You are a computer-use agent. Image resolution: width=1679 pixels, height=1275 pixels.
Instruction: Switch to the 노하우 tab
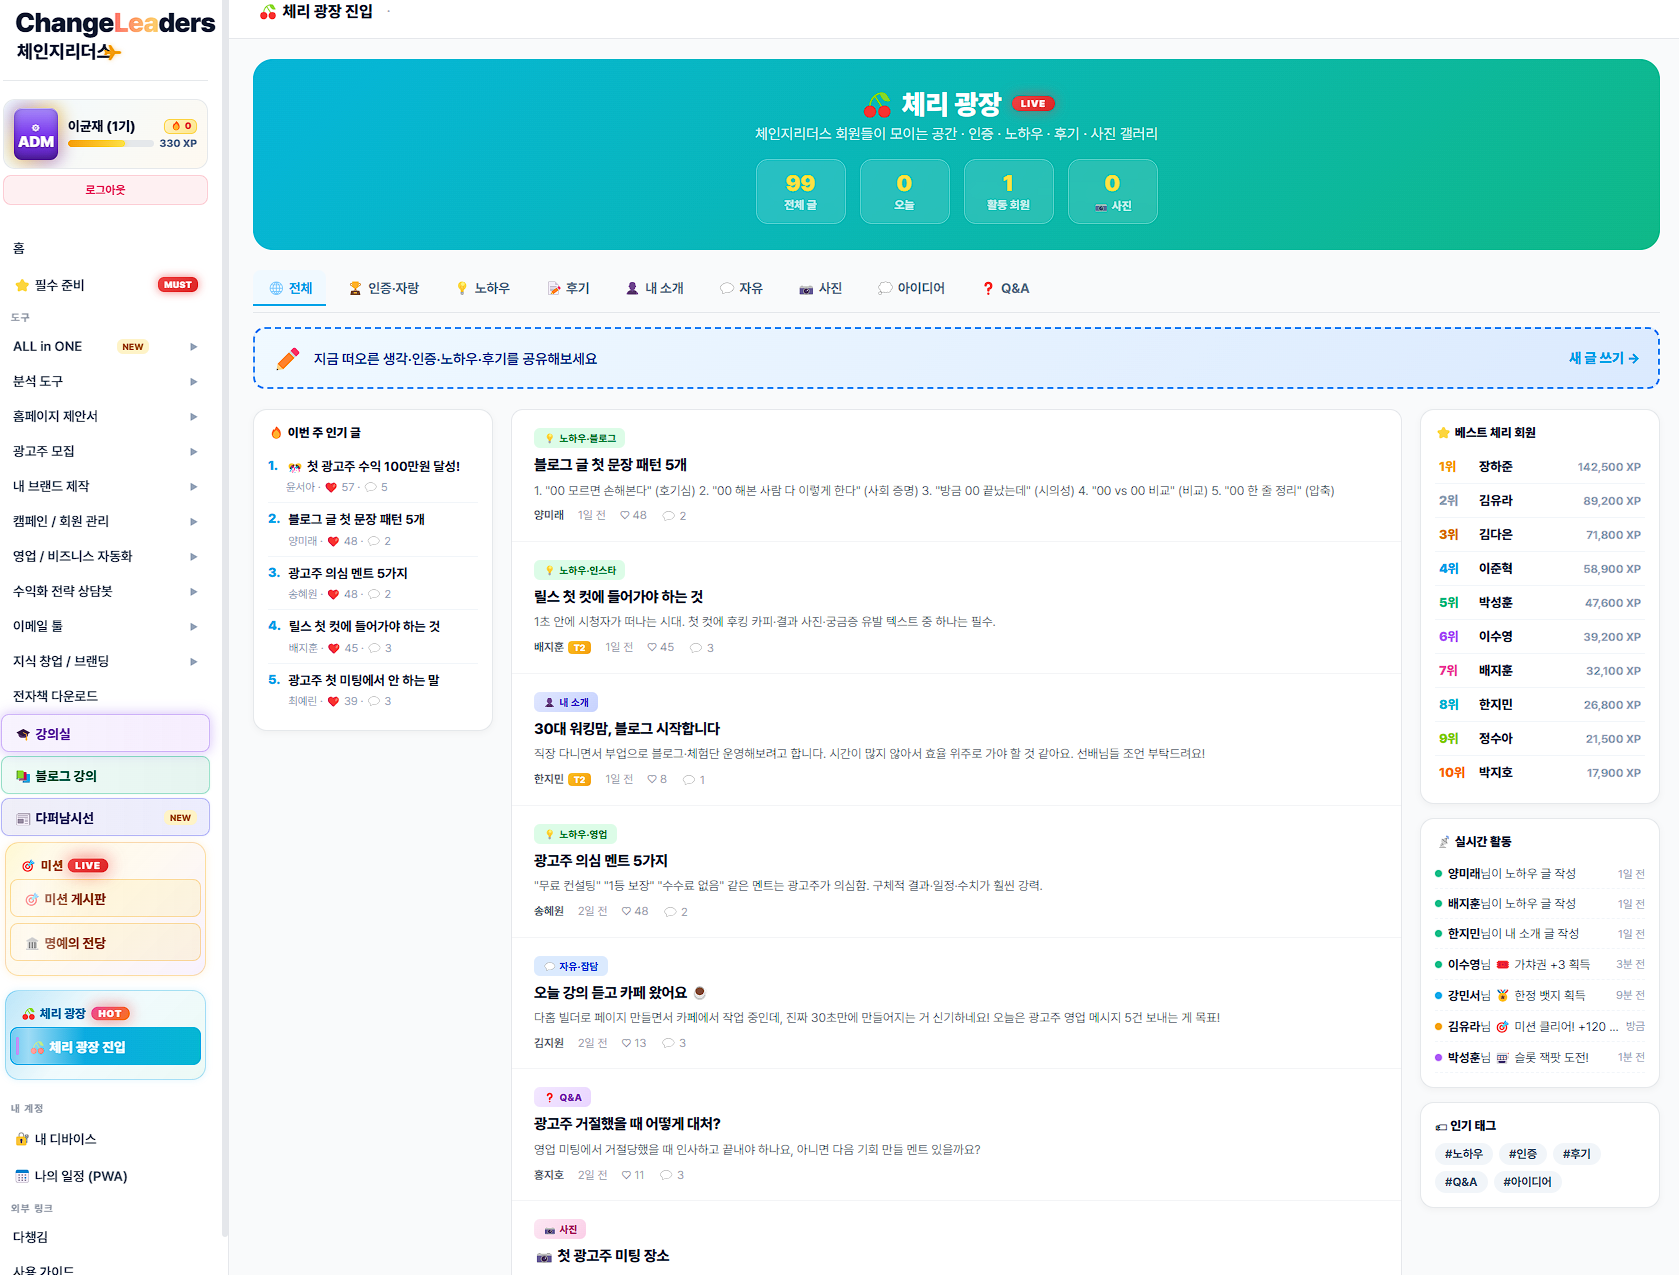click(x=482, y=288)
